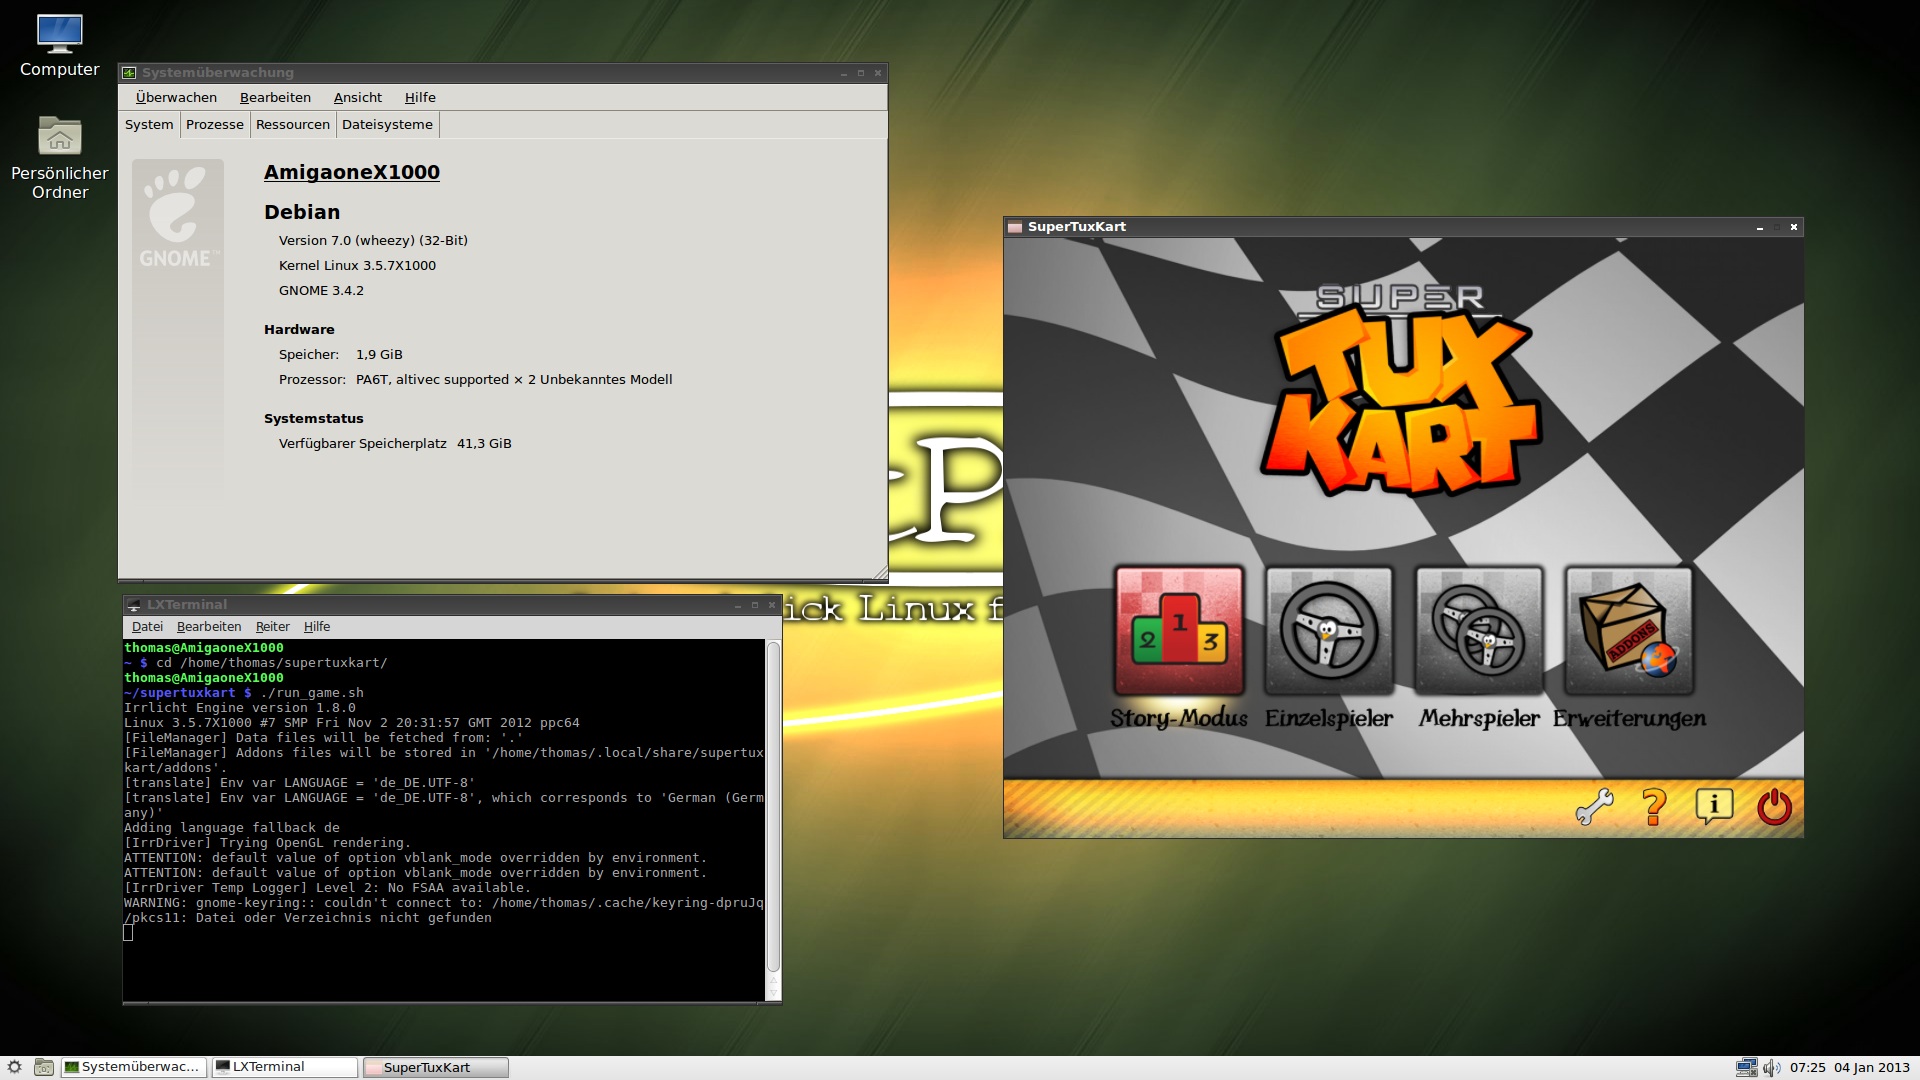Image resolution: width=1920 pixels, height=1080 pixels.
Task: Click the LXTerminal vertical scrollbar
Action: point(773,808)
